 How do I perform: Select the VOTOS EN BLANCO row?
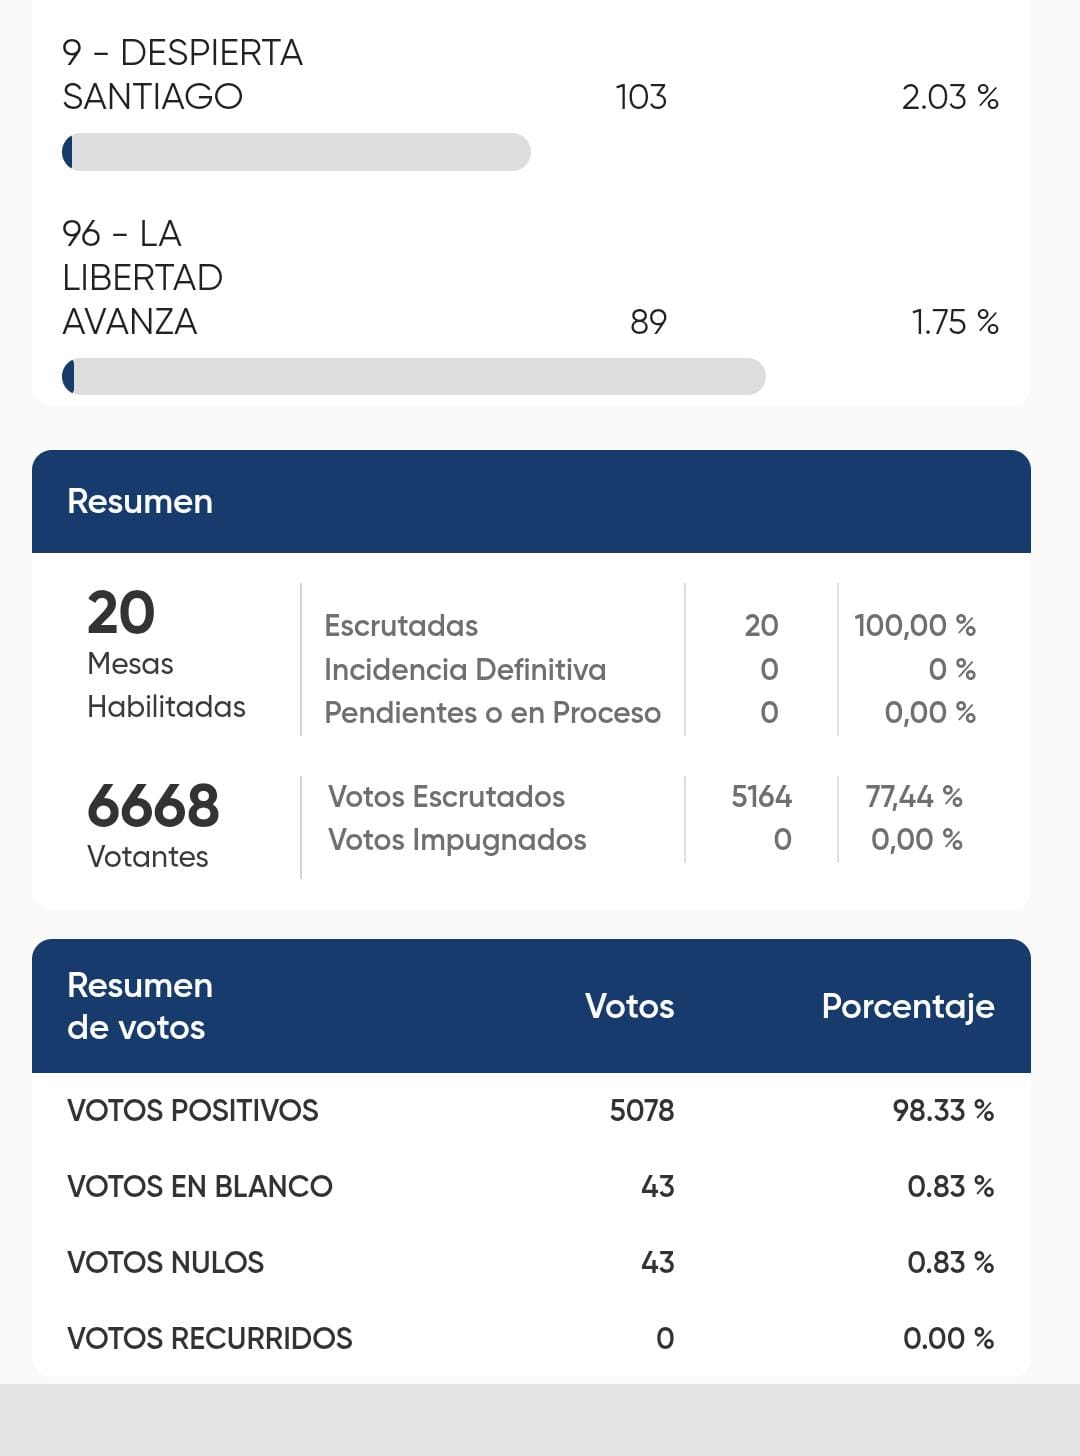(x=531, y=1186)
